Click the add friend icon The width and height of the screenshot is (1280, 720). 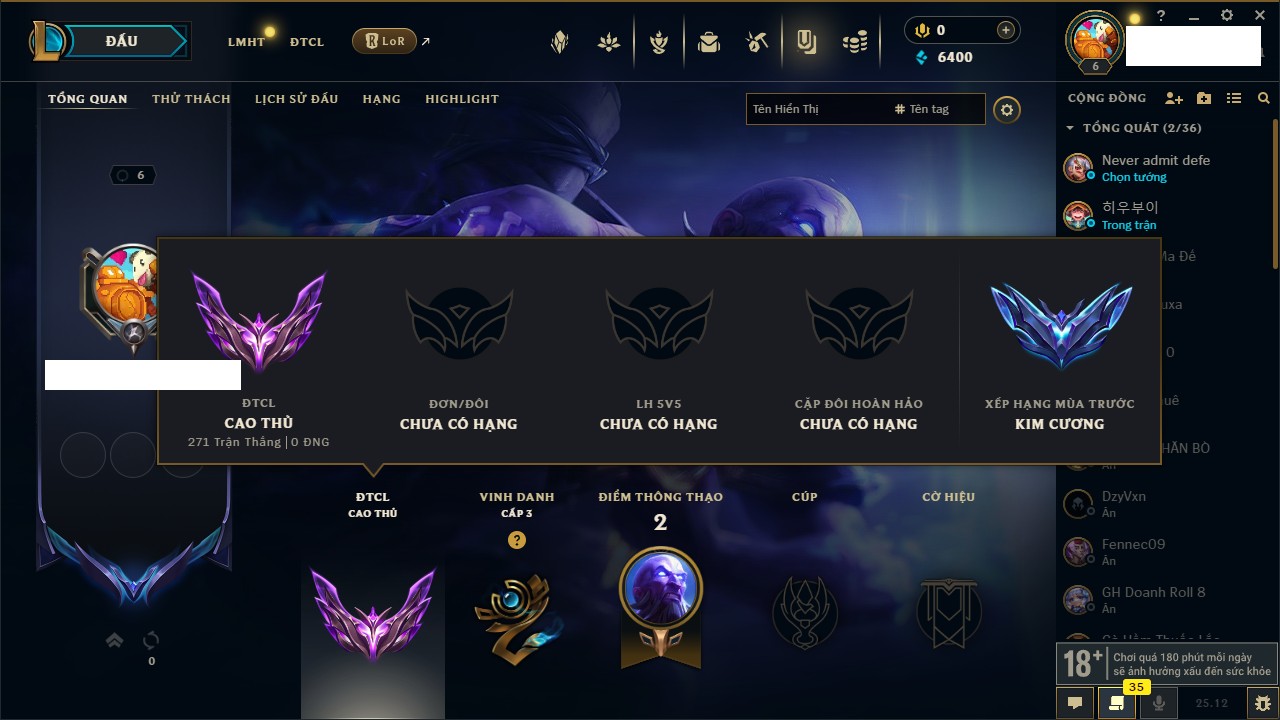(1174, 98)
